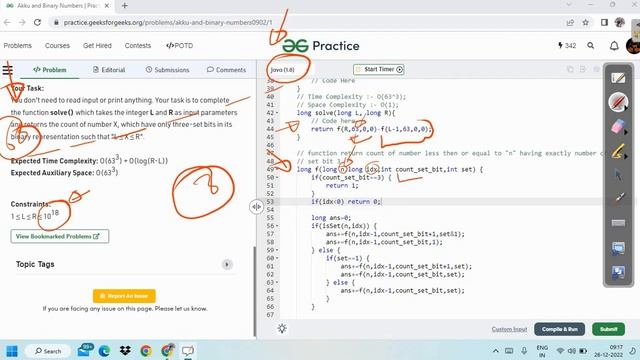This screenshot has width=640, height=360.
Task: Open the search magnifier in header
Action: pyautogui.click(x=591, y=46)
